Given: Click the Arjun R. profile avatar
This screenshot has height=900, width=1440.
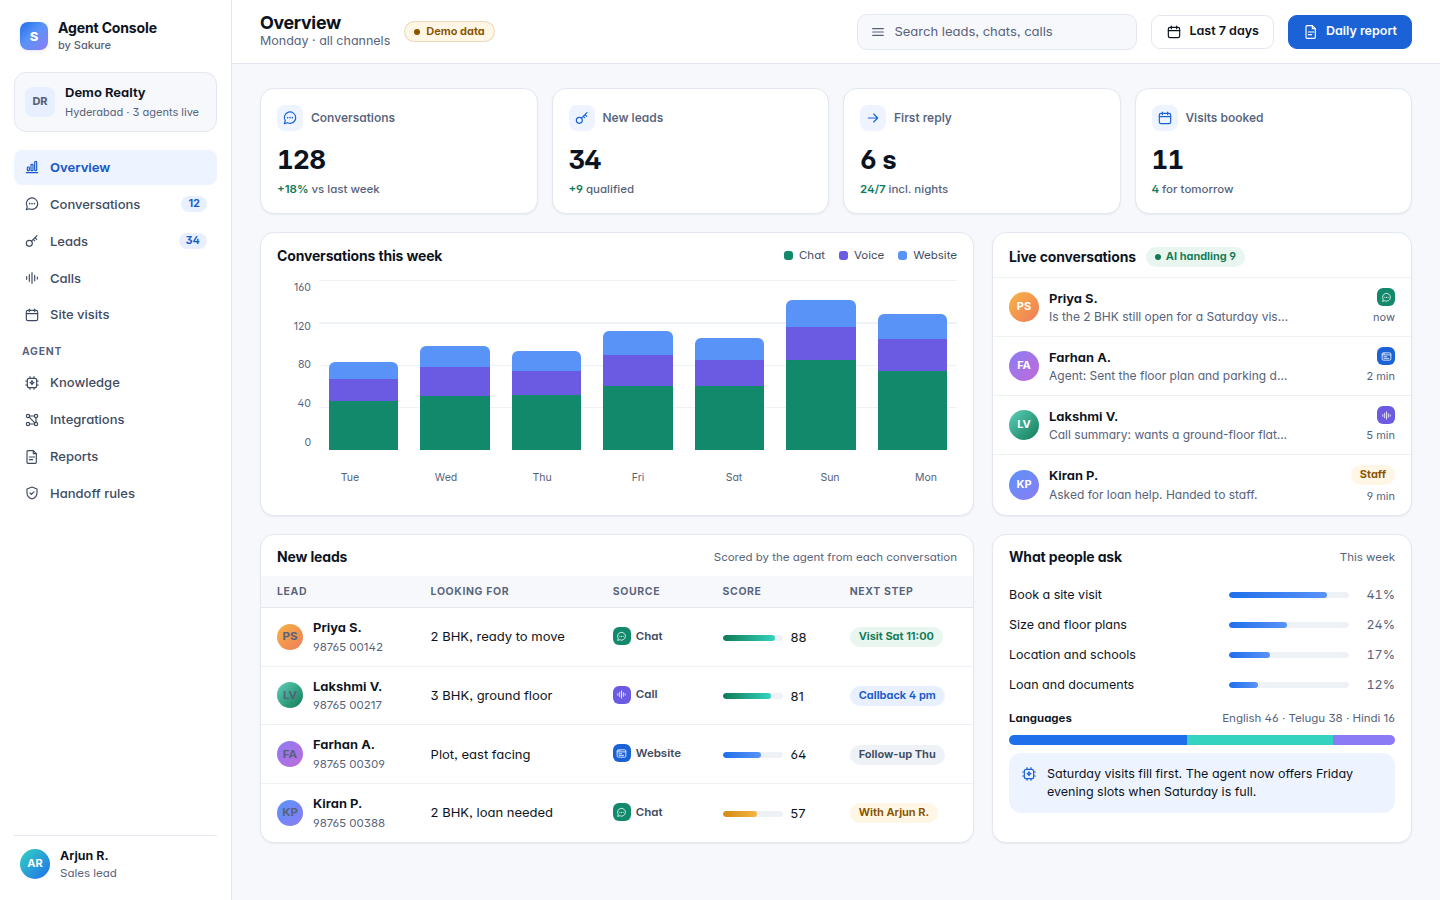Looking at the screenshot, I should (35, 863).
